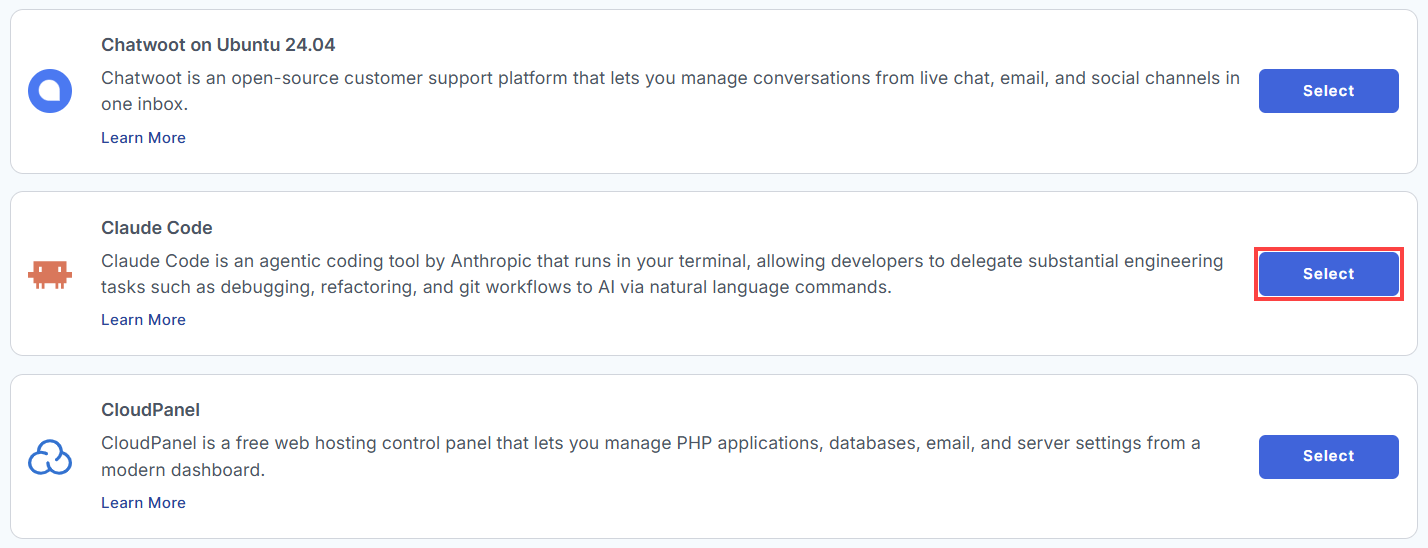Click the Chatwoot open-source support description

click(670, 91)
